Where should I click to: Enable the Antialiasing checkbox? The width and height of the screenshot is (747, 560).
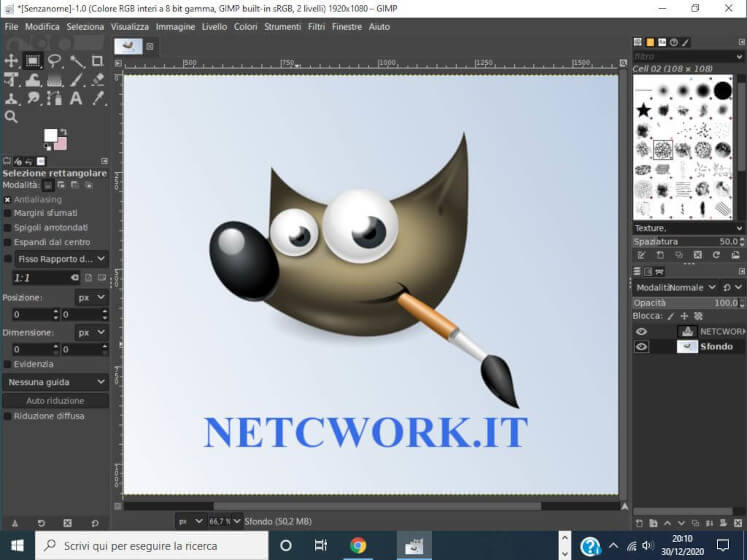coord(7,200)
